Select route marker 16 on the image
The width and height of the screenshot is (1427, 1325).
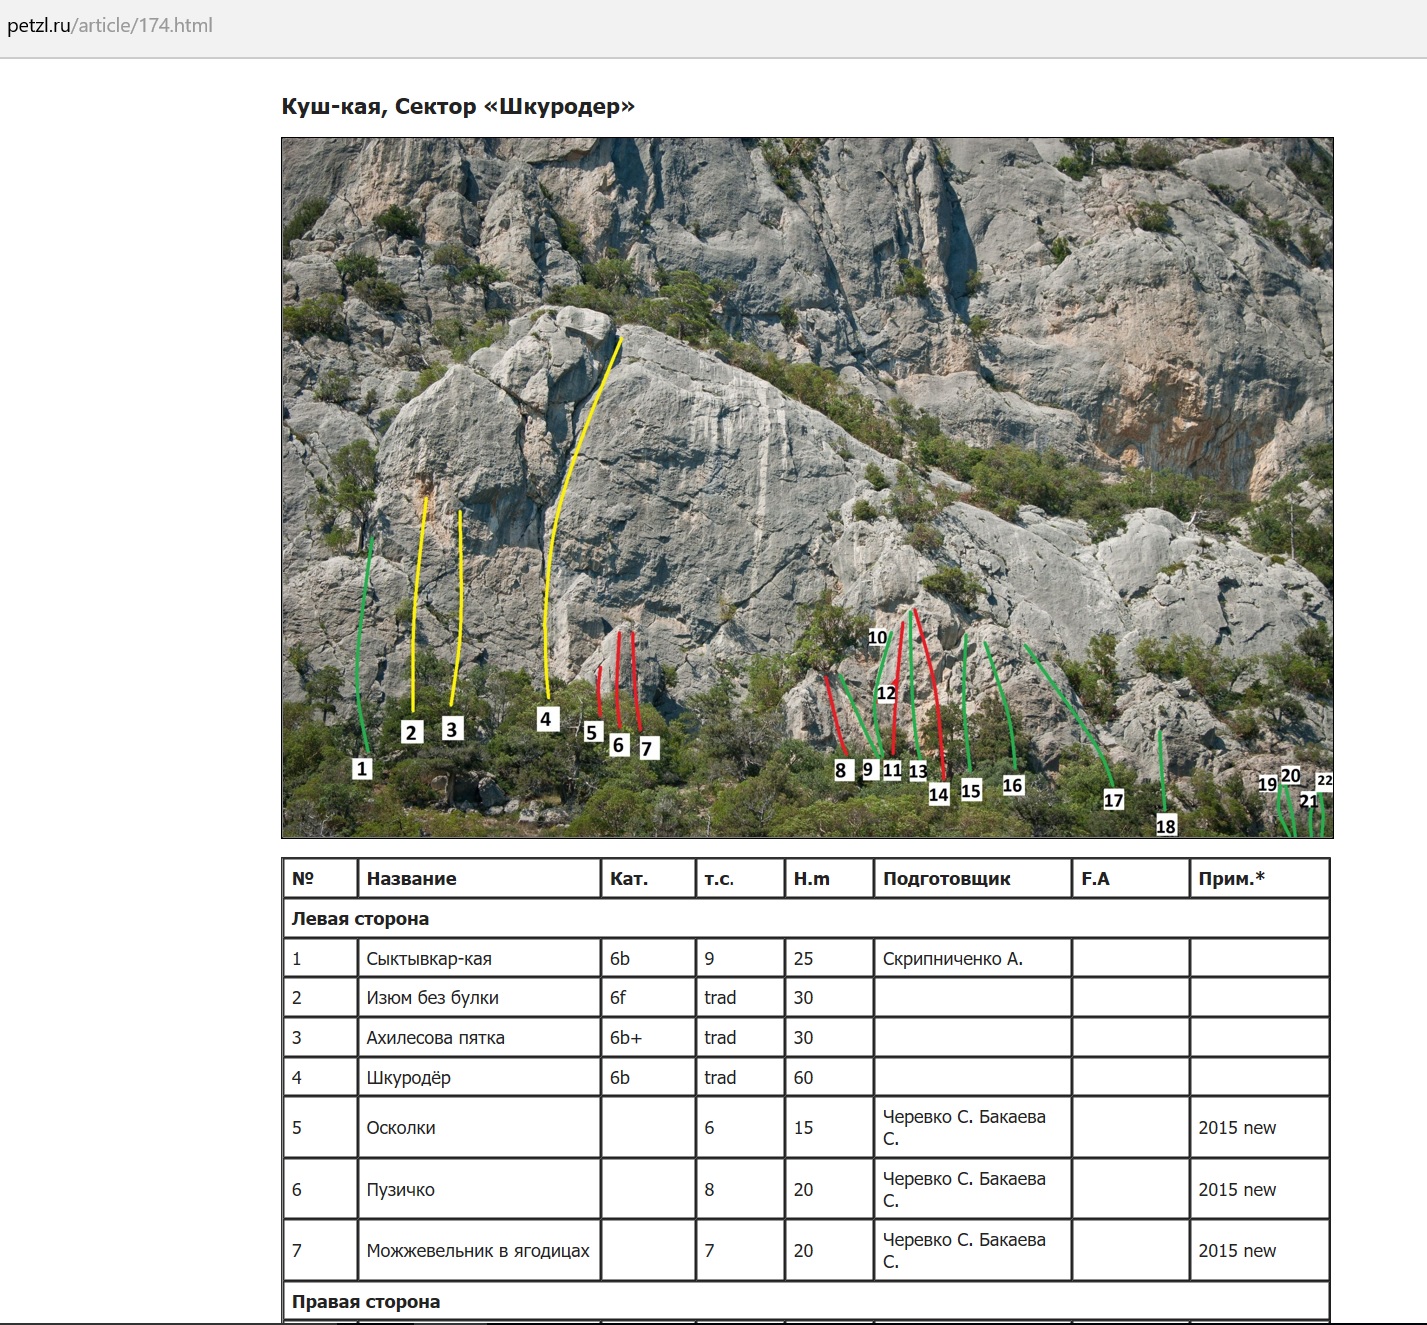pyautogui.click(x=1012, y=785)
